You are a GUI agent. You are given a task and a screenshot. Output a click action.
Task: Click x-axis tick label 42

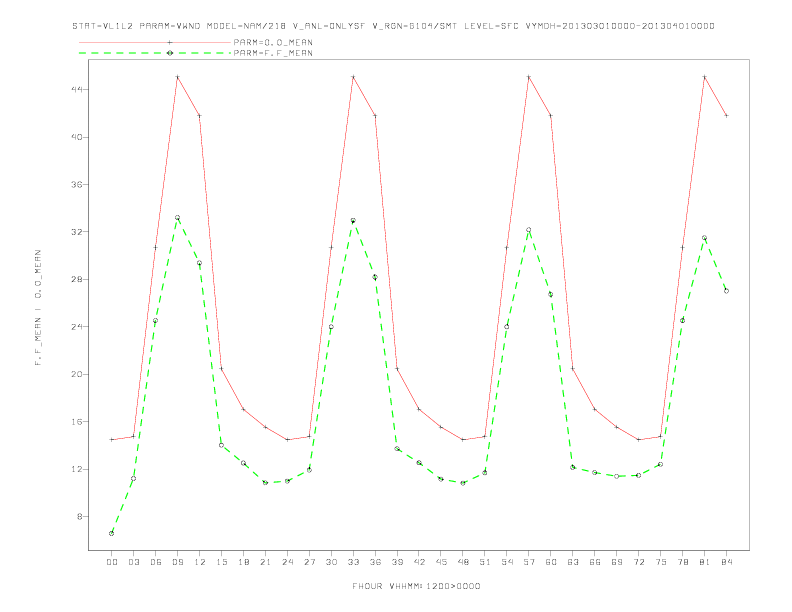click(x=419, y=562)
